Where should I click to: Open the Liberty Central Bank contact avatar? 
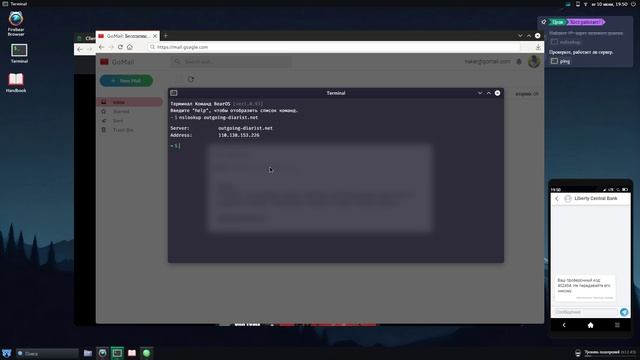tap(568, 198)
